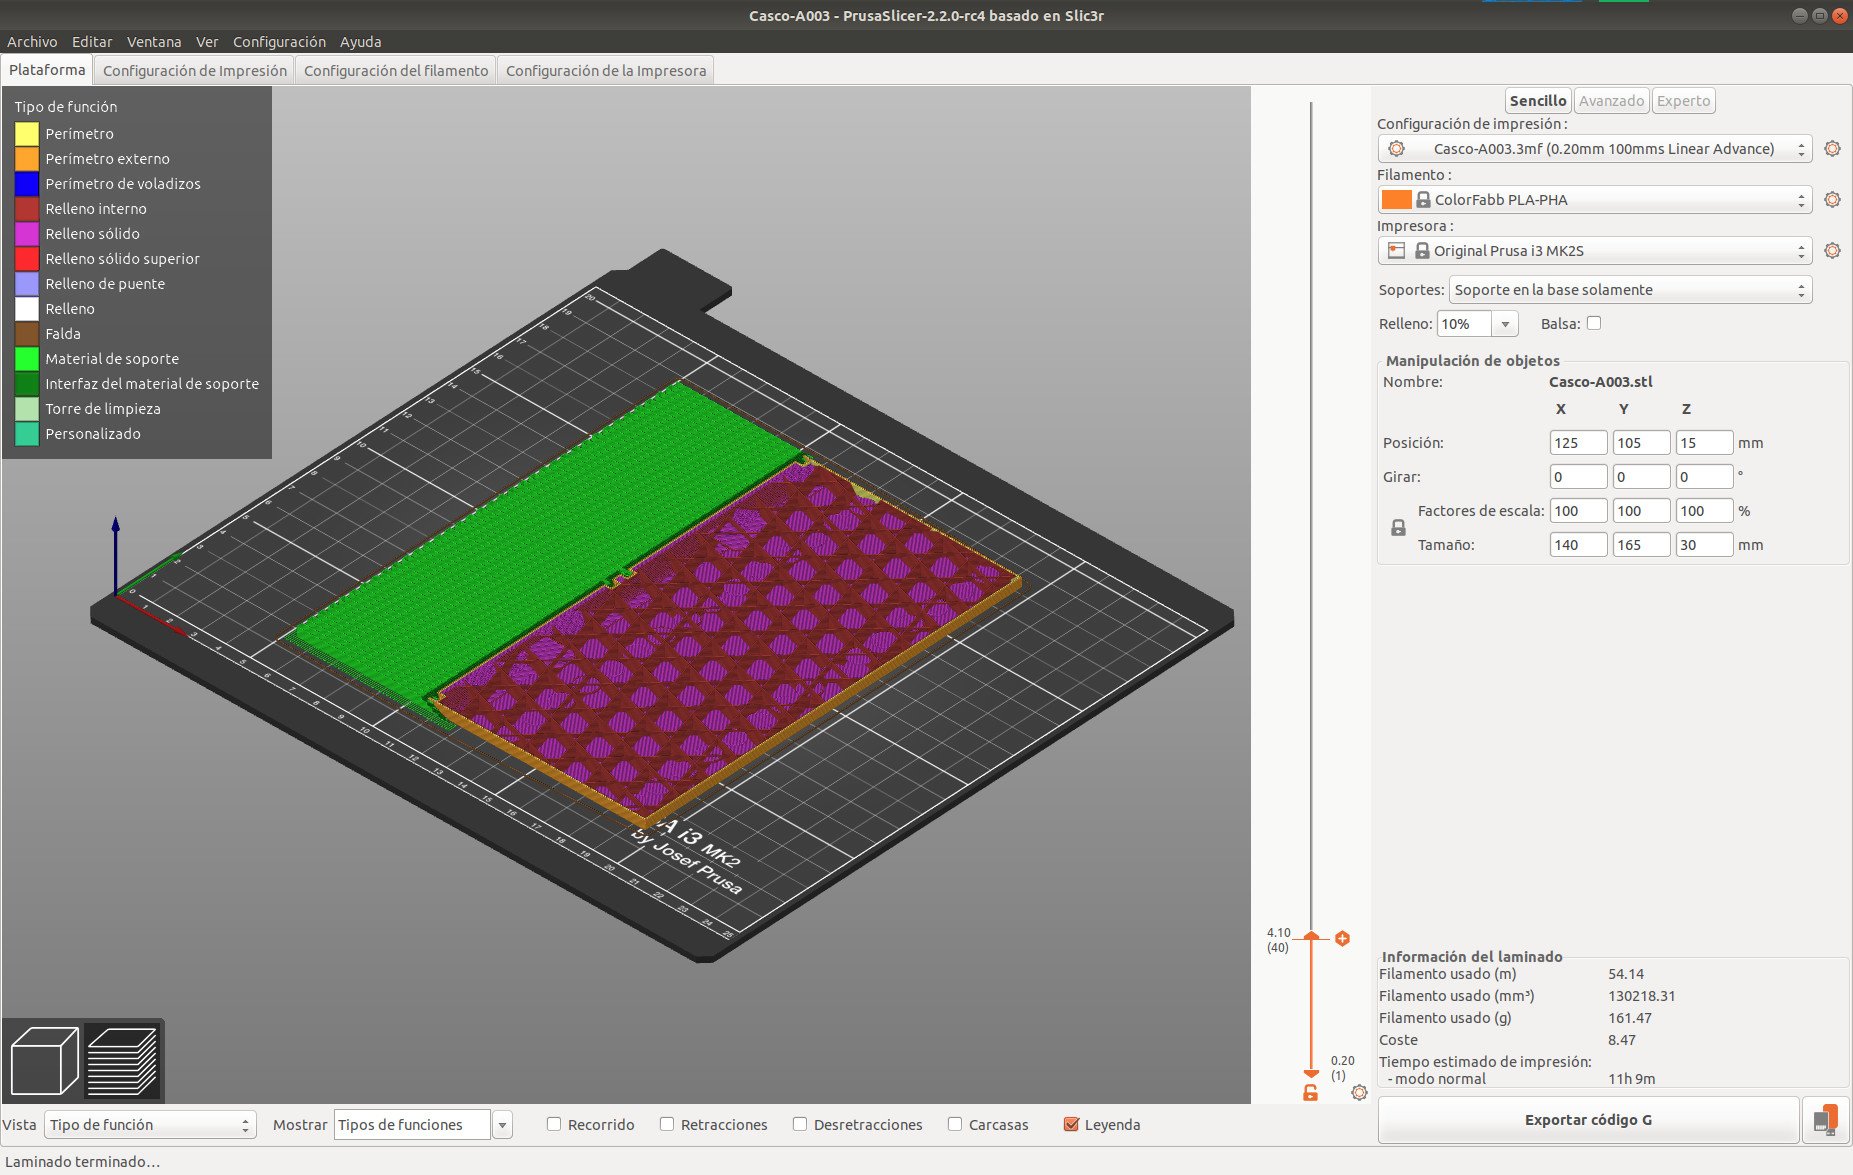The height and width of the screenshot is (1175, 1853).
Task: Open the Configuración de impresión profile dropdown
Action: [1595, 148]
